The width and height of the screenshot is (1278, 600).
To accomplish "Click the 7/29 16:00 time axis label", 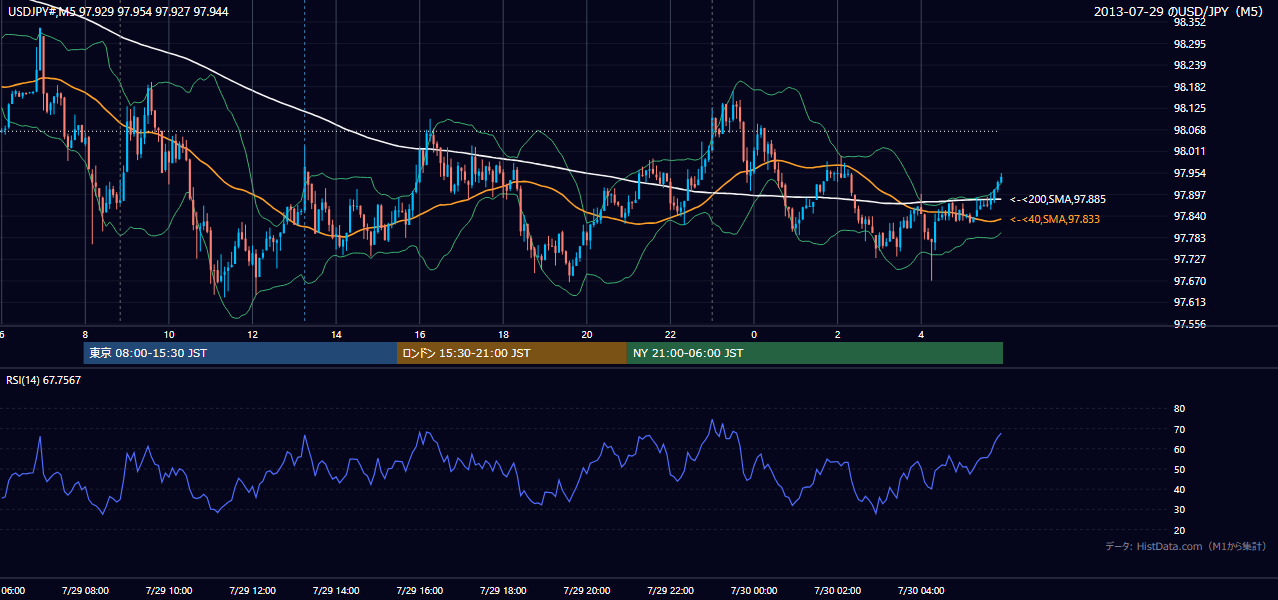I will tap(419, 590).
